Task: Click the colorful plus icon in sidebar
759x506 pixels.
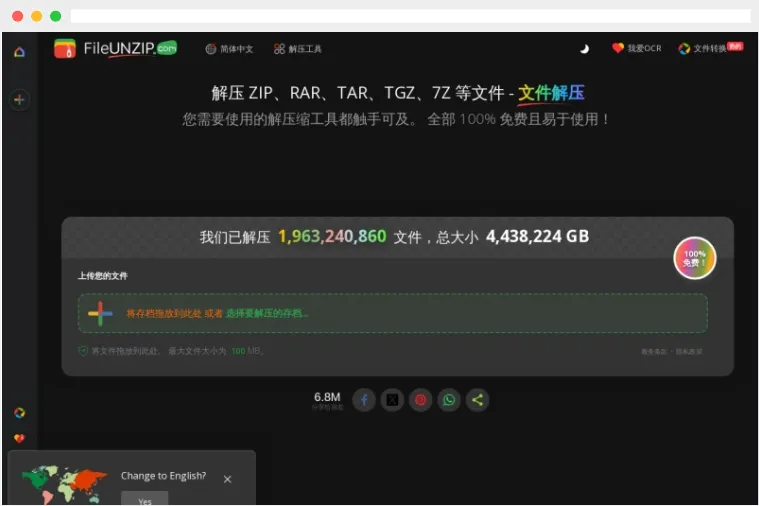Action: coord(19,100)
